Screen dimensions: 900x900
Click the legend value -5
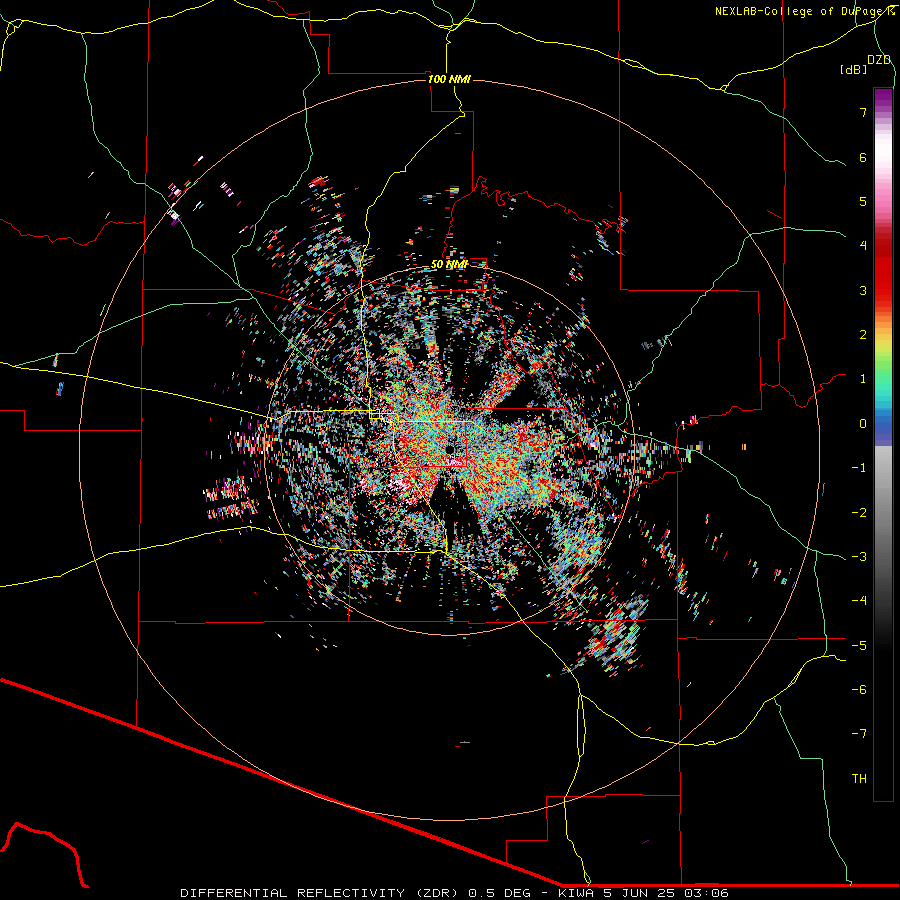(x=859, y=646)
